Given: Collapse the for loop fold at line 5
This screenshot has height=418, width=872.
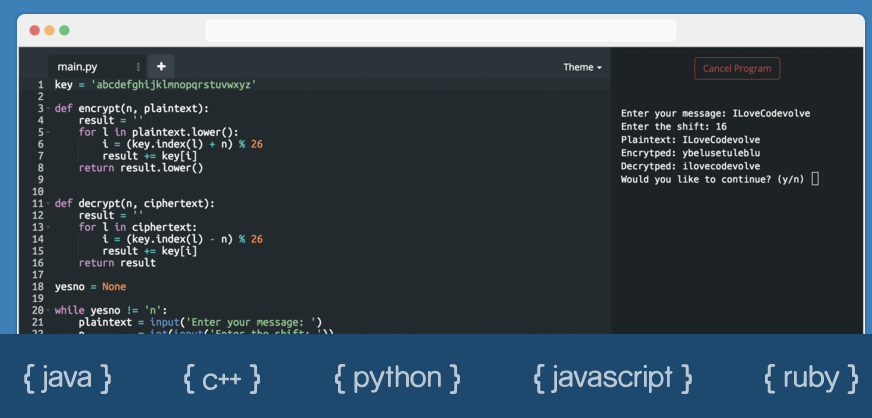Looking at the screenshot, I should coord(47,132).
